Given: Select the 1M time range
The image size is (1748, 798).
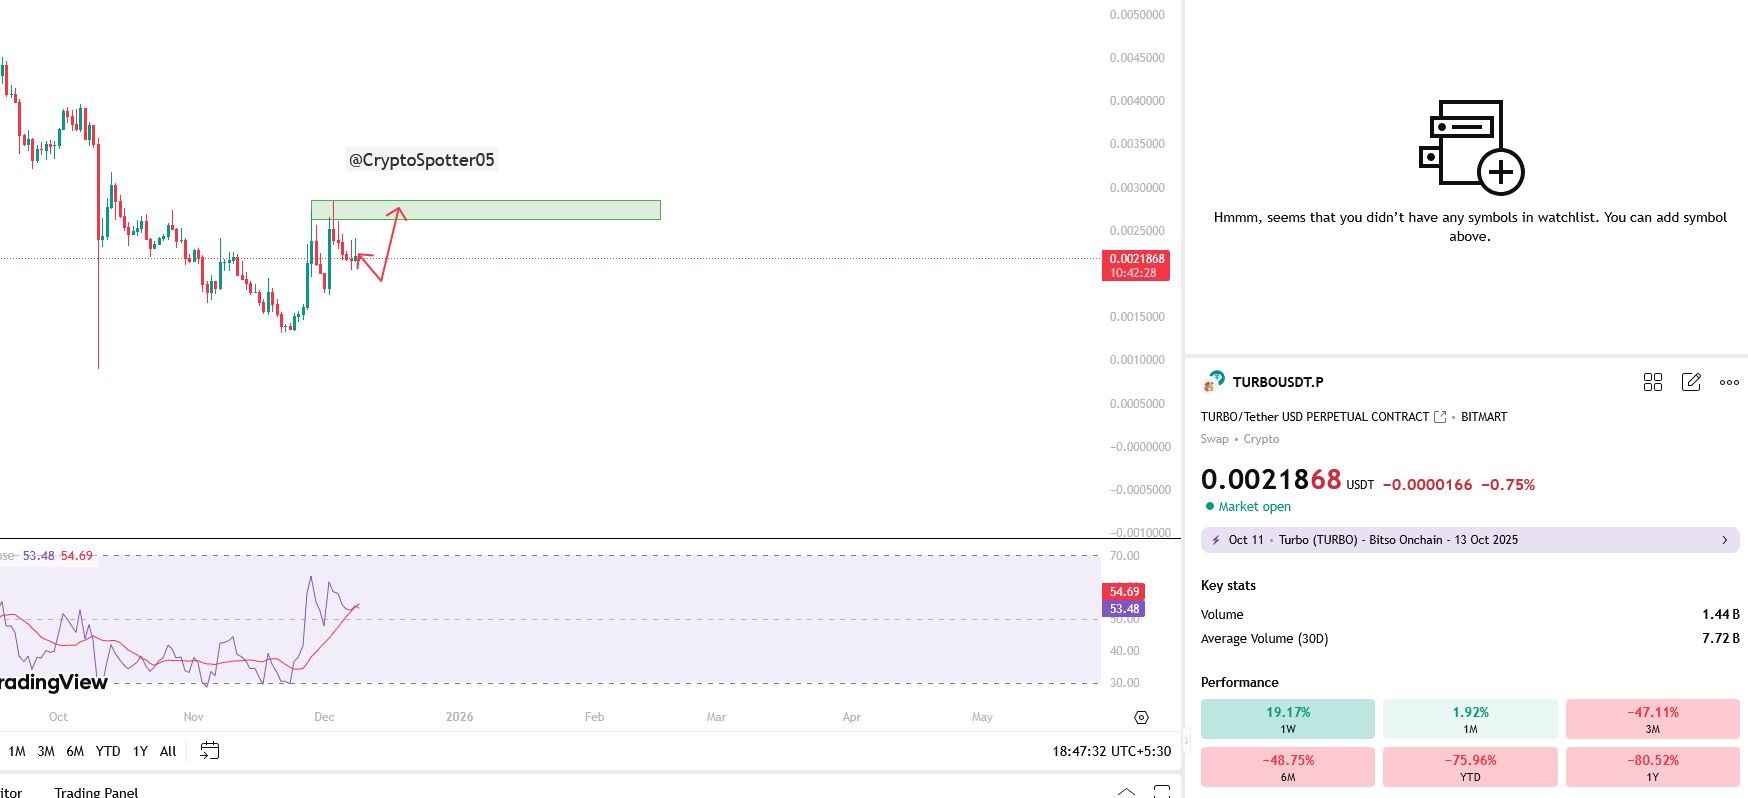Looking at the screenshot, I should coord(17,751).
